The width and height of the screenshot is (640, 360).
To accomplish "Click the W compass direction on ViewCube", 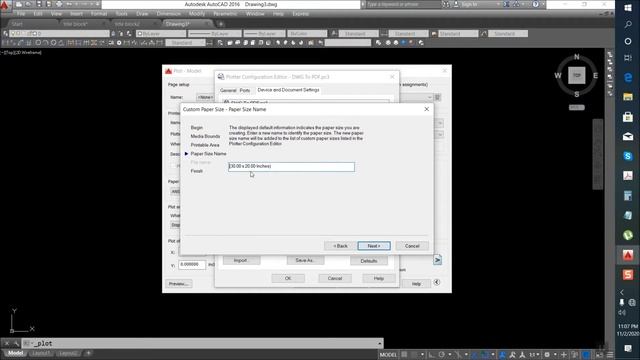I will point(558,76).
